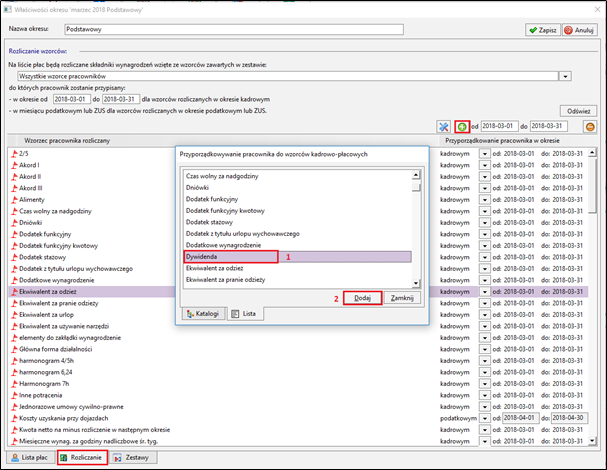Image resolution: width=607 pixels, height=470 pixels.
Task: Click Zamknij to close the dialog
Action: pos(402,298)
